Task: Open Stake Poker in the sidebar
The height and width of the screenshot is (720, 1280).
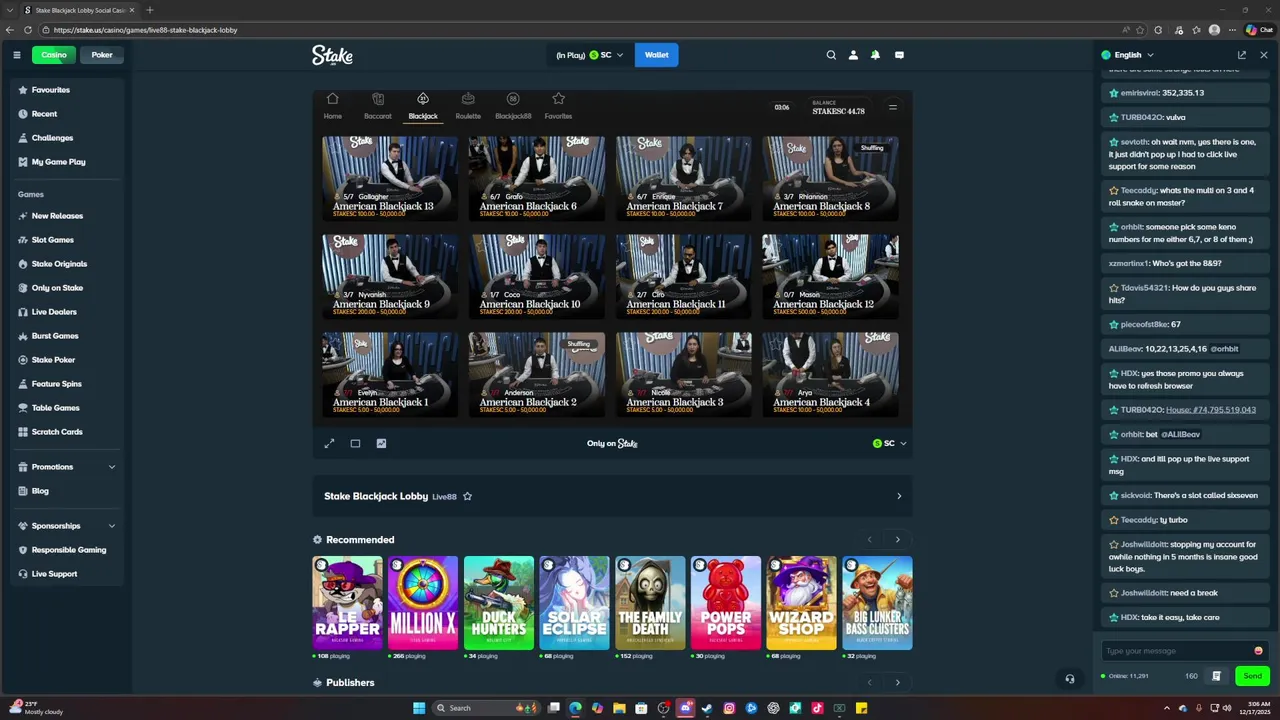Action: coord(68,360)
